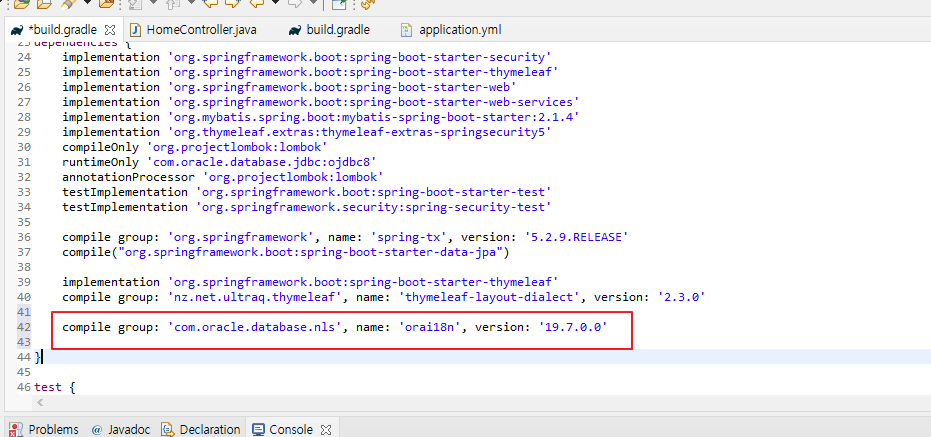The height and width of the screenshot is (437, 931).
Task: Click the compileOnly keyword on line 30
Action: [x=98, y=147]
